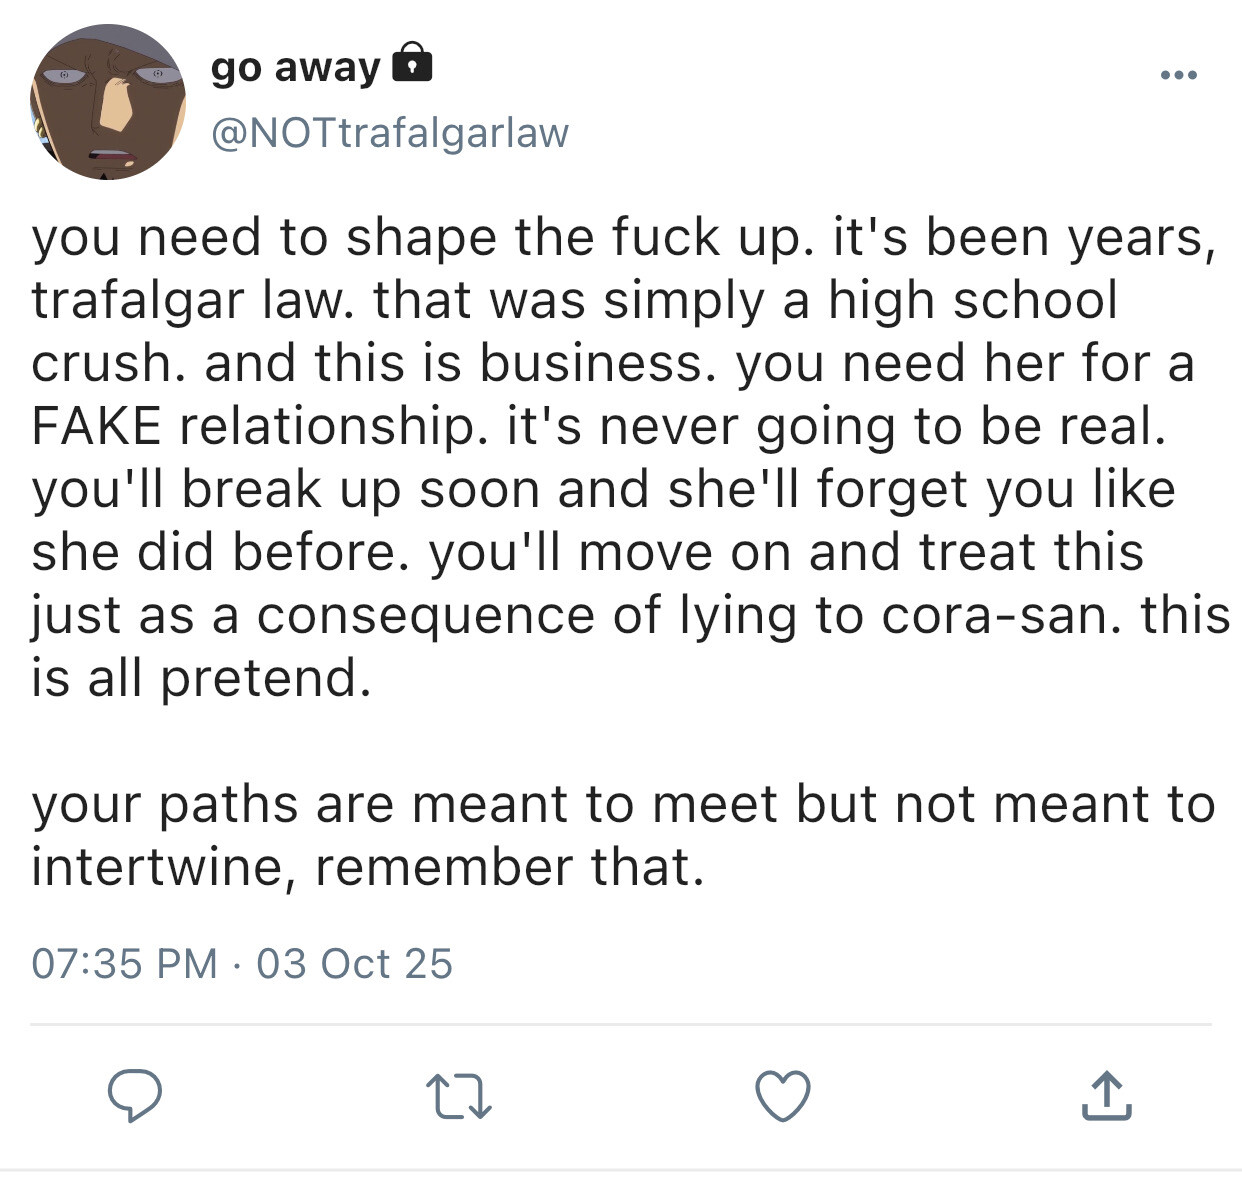Reply to the tweet via speech bubble icon
The width and height of the screenshot is (1242, 1188).
pyautogui.click(x=135, y=1095)
